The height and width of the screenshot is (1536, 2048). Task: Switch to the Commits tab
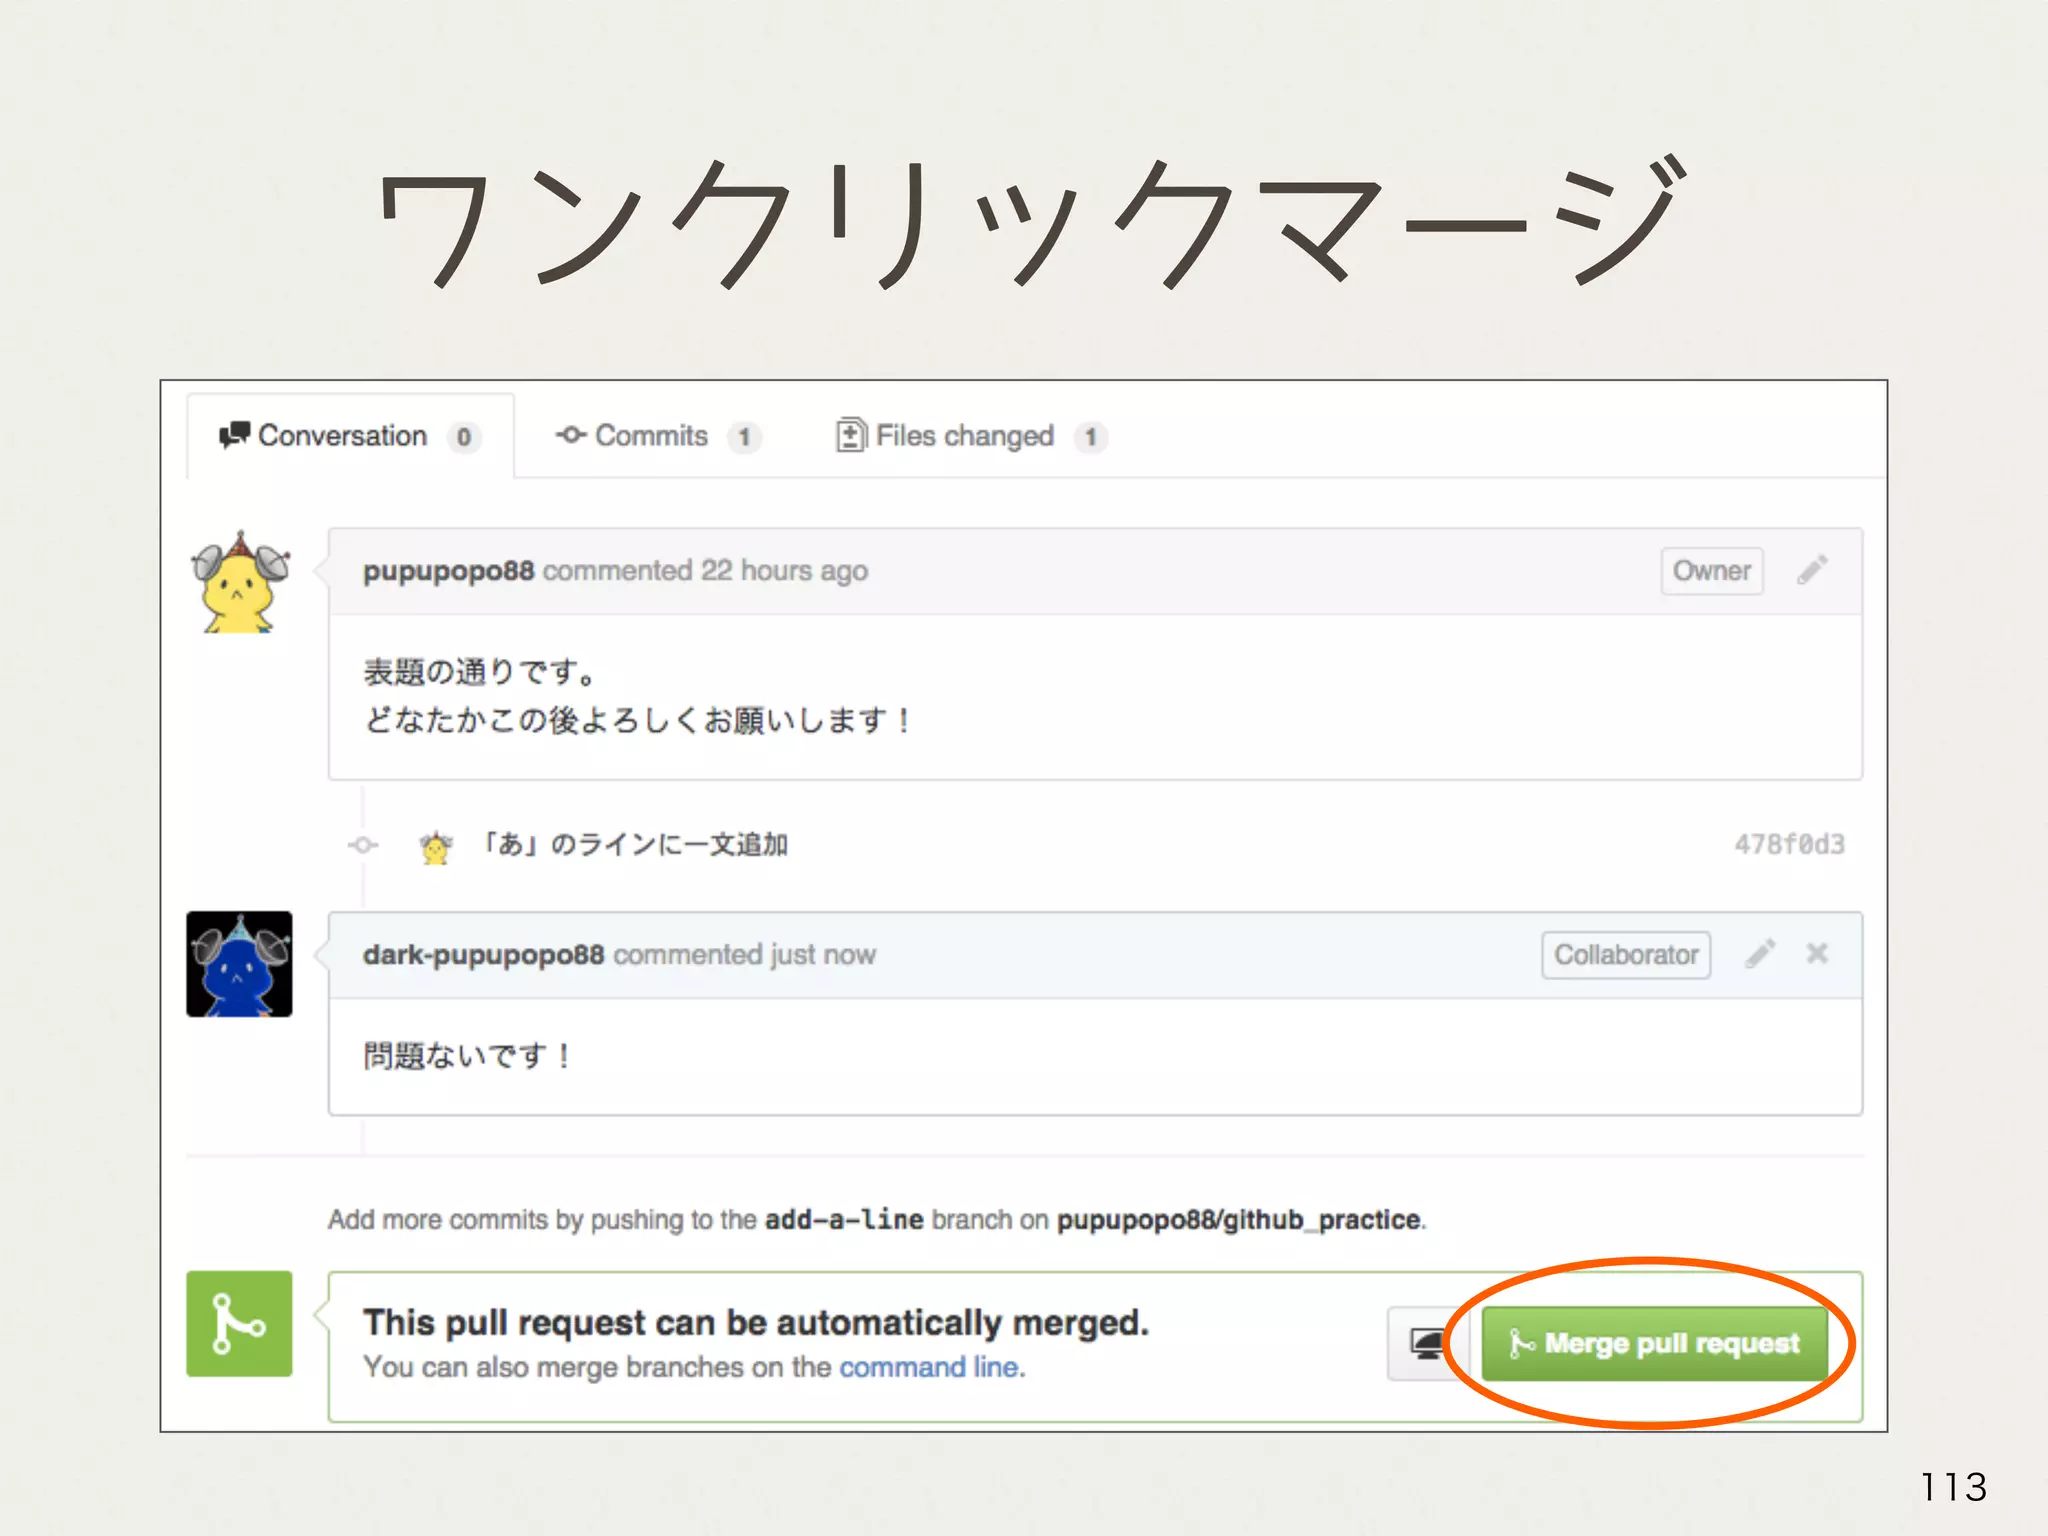click(x=651, y=436)
